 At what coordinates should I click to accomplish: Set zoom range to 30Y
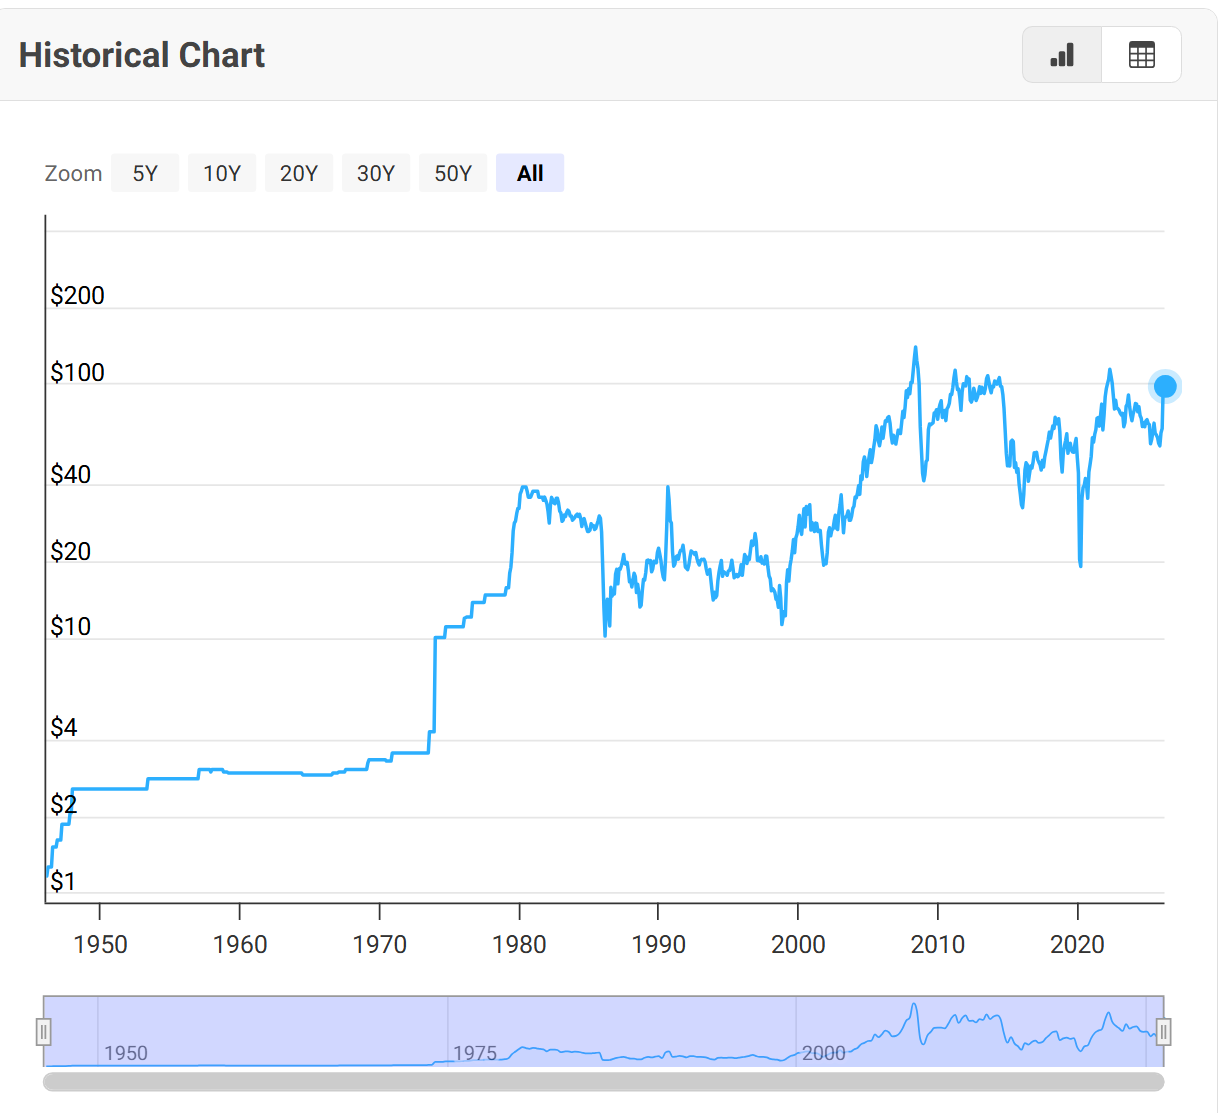click(x=376, y=173)
